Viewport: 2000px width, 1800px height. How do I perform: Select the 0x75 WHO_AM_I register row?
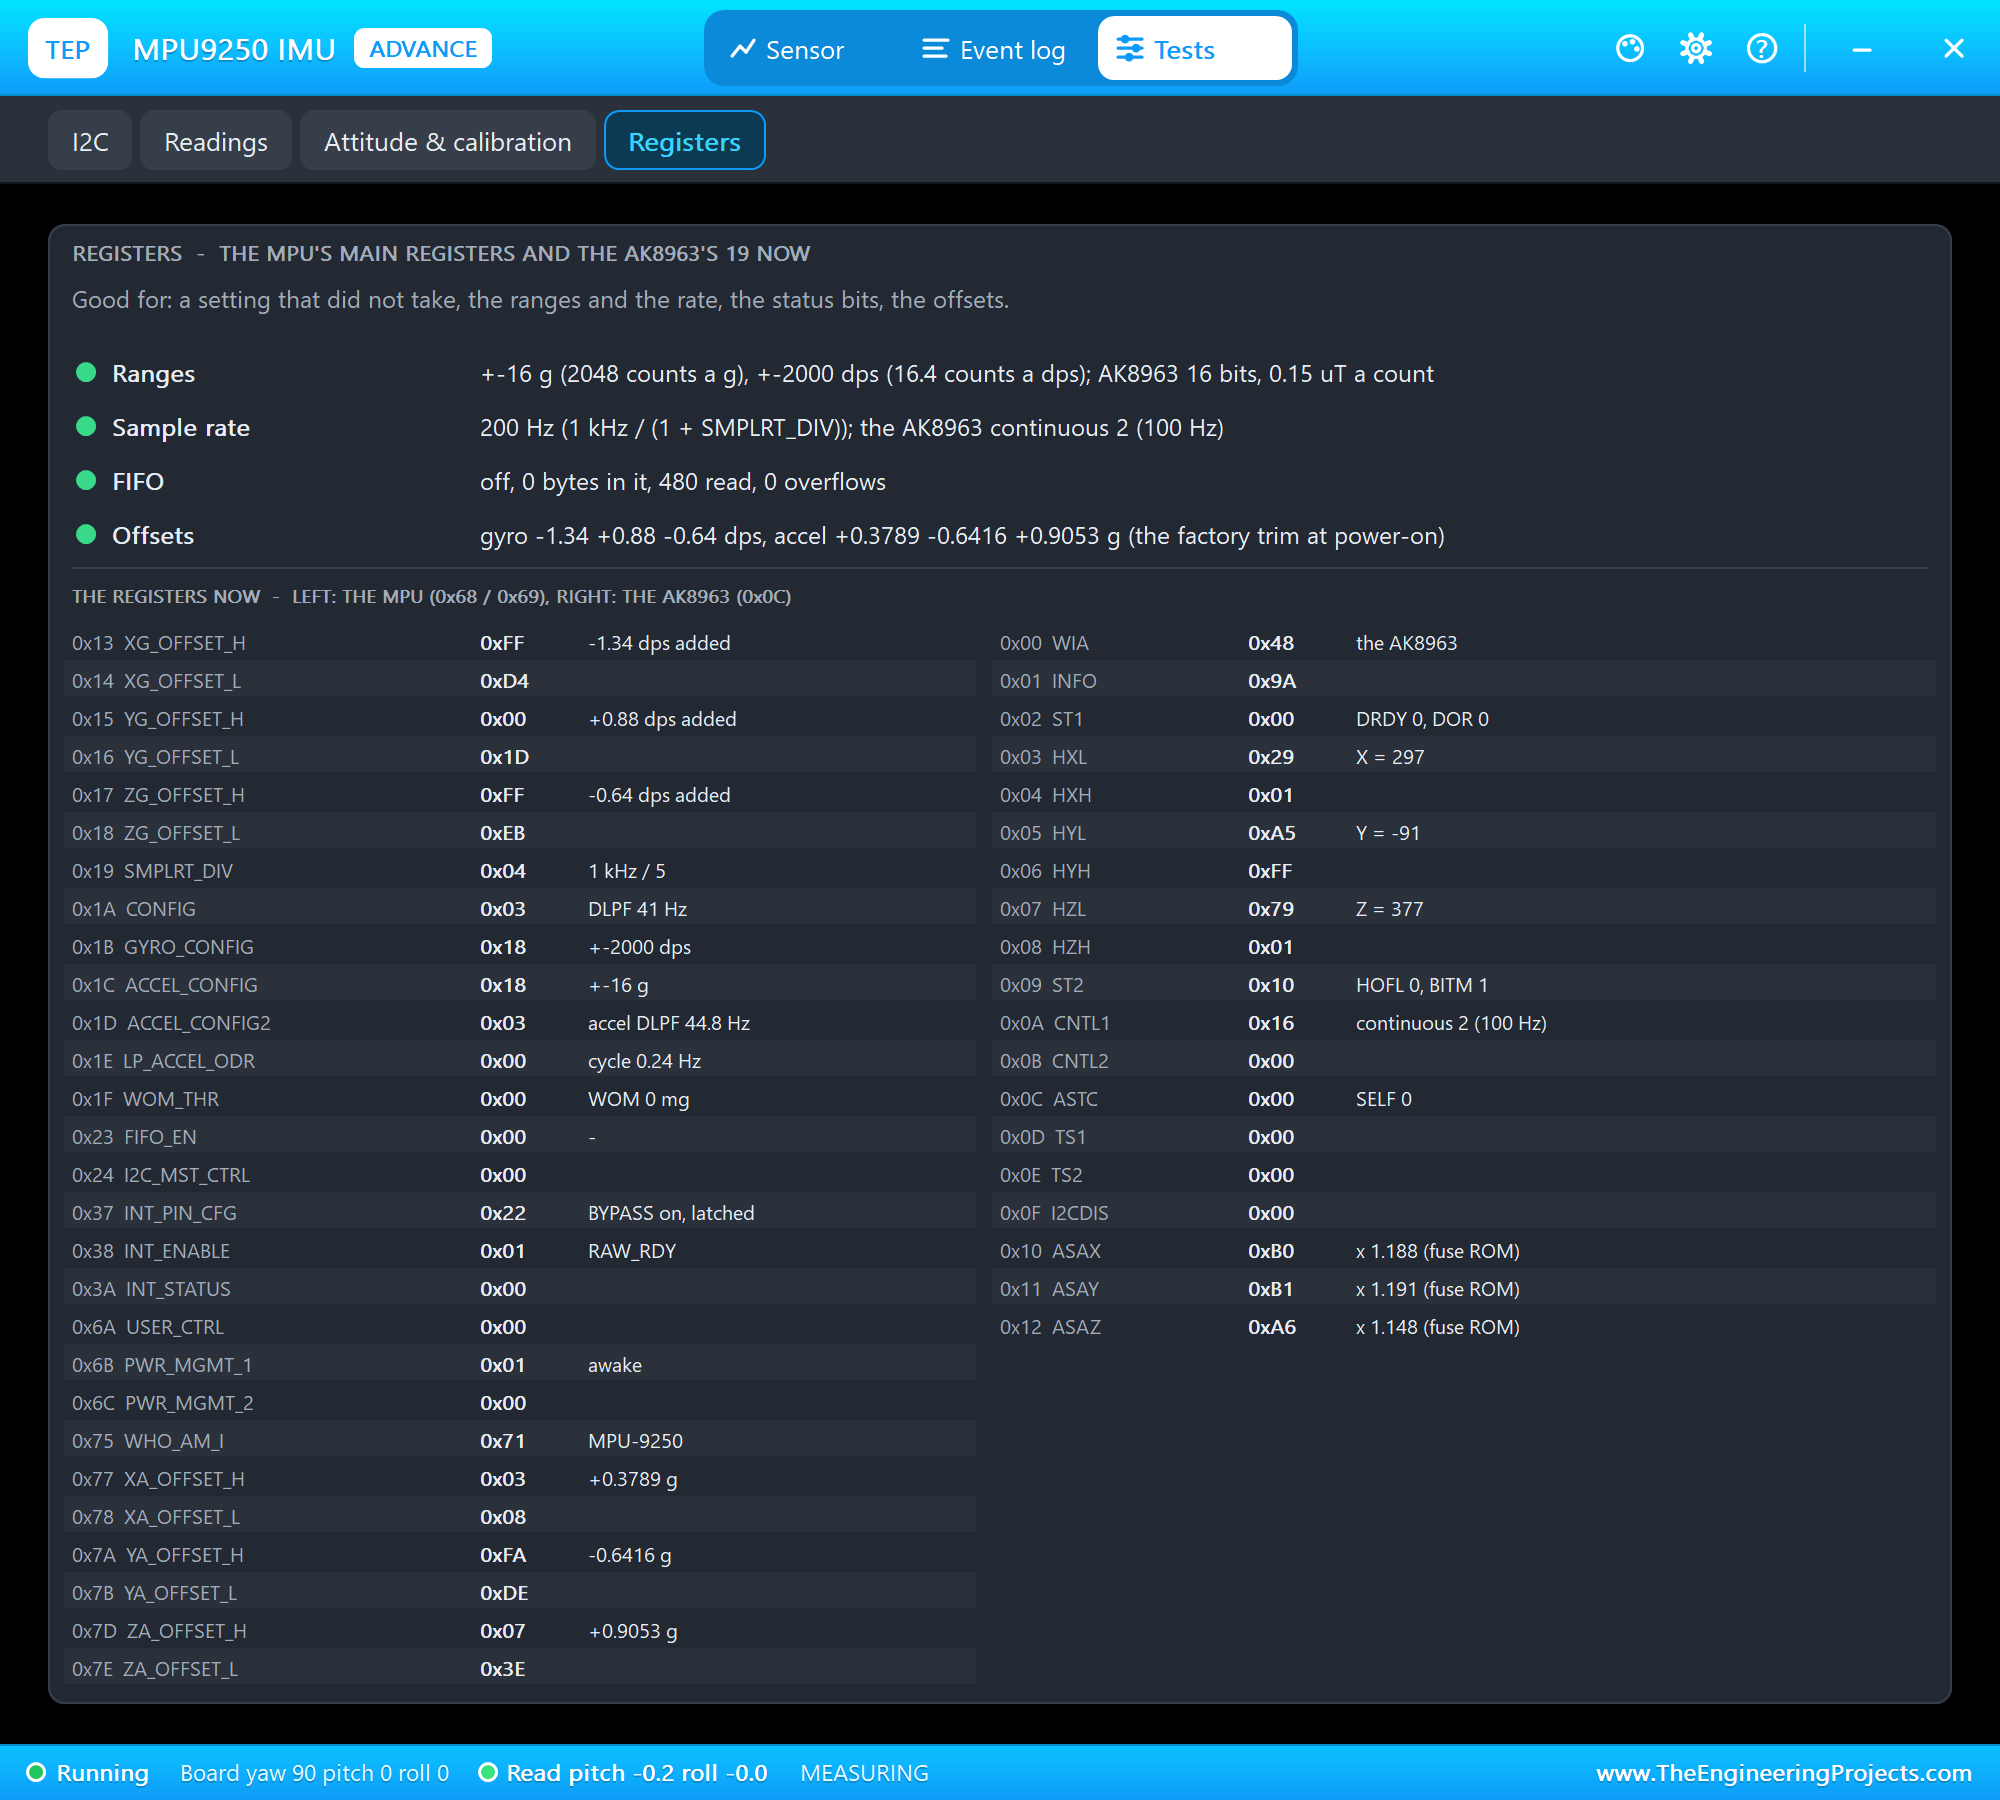[x=520, y=1441]
